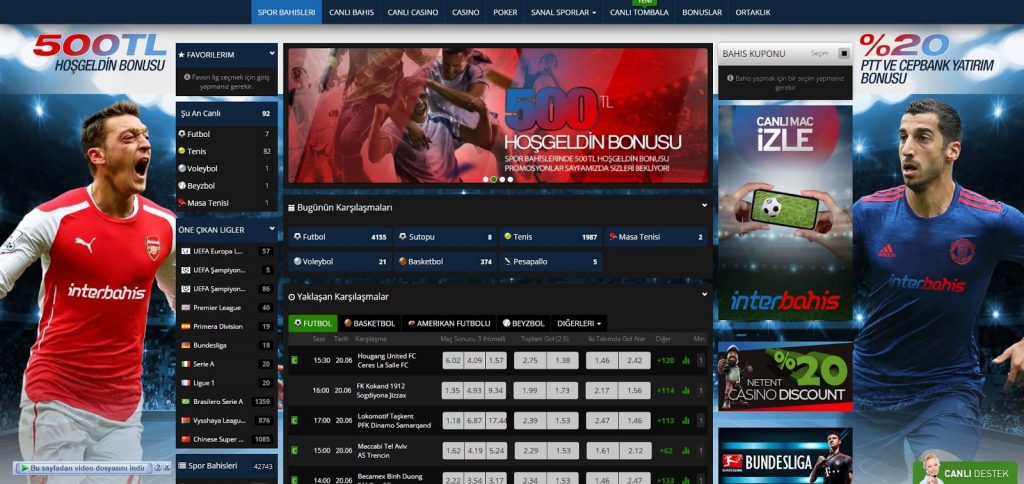1024x484 pixels.
Task: Click the Voleybol ball icon in live list
Action: tap(182, 169)
